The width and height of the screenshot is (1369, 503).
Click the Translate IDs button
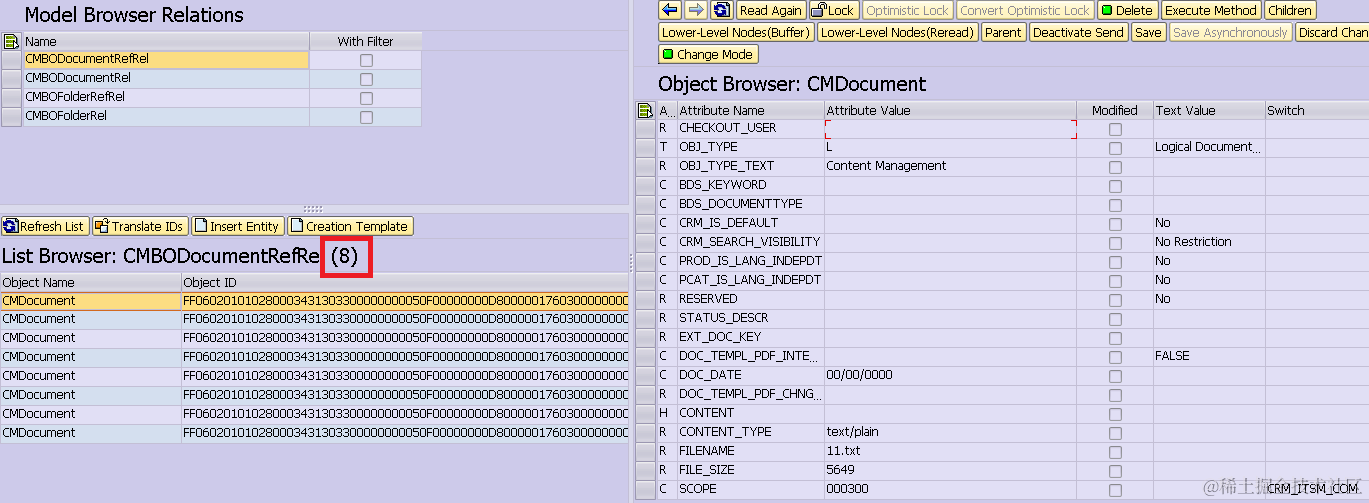pos(140,226)
